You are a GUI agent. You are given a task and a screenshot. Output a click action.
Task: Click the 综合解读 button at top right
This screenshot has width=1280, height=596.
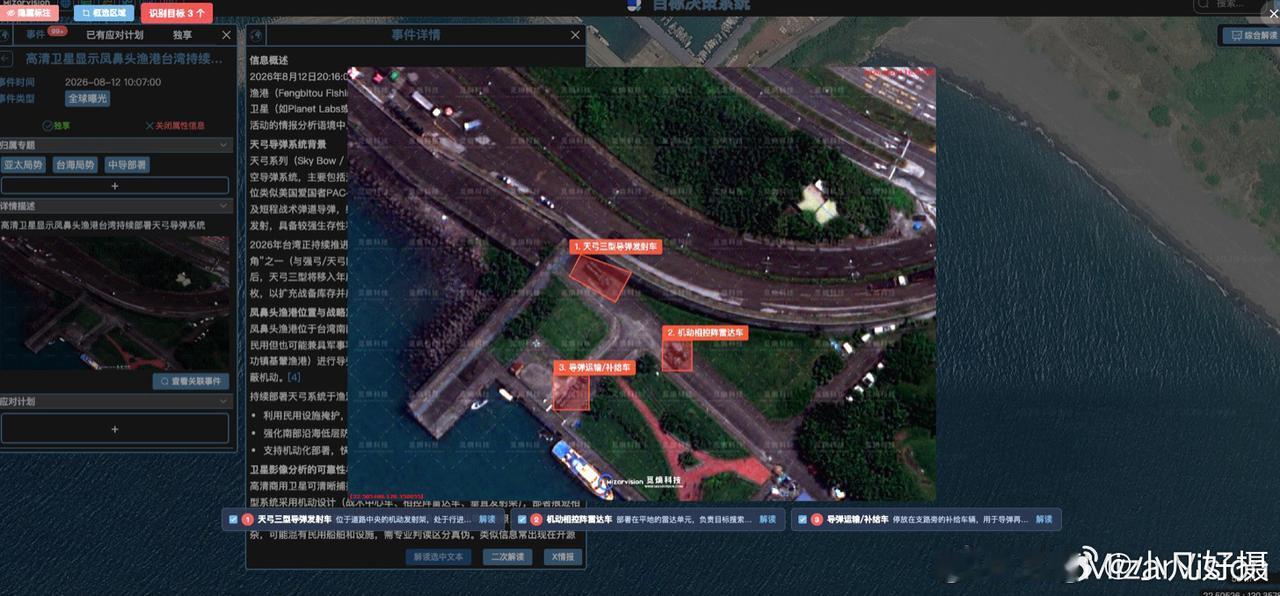click(1250, 35)
